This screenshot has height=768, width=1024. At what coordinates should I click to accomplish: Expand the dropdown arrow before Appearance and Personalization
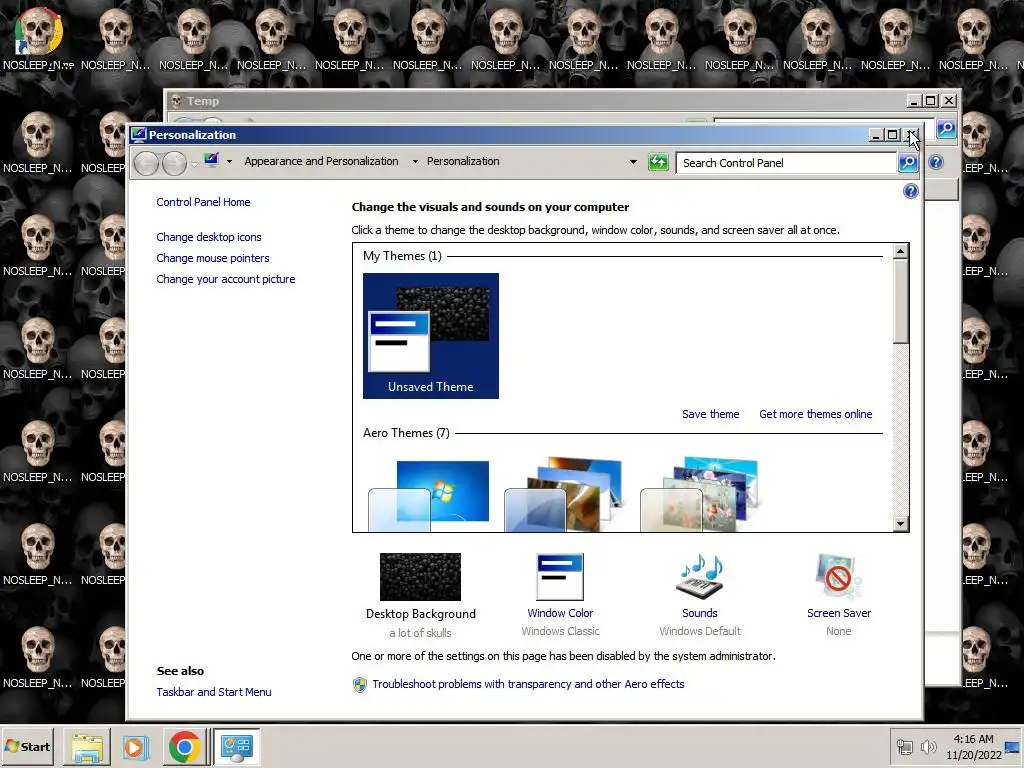point(229,161)
